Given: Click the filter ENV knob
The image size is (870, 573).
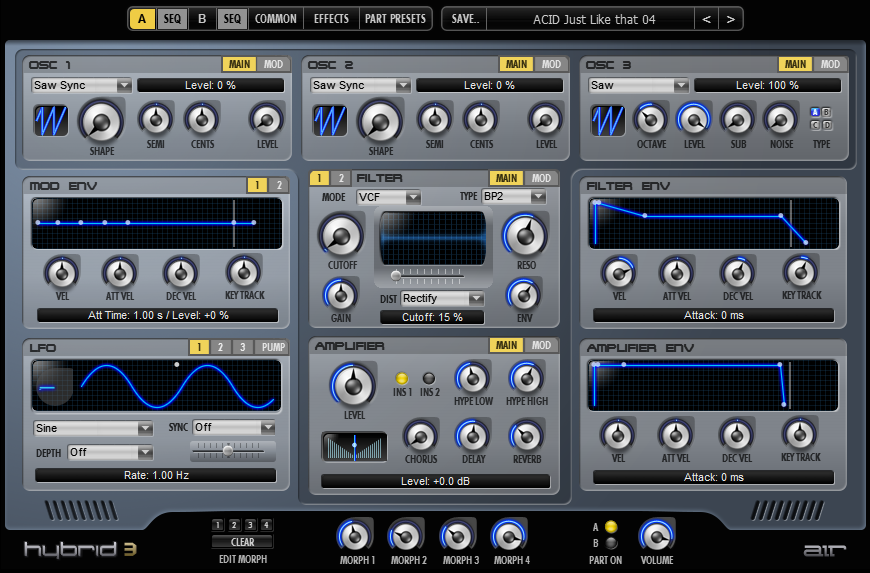Looking at the screenshot, I should 524,295.
